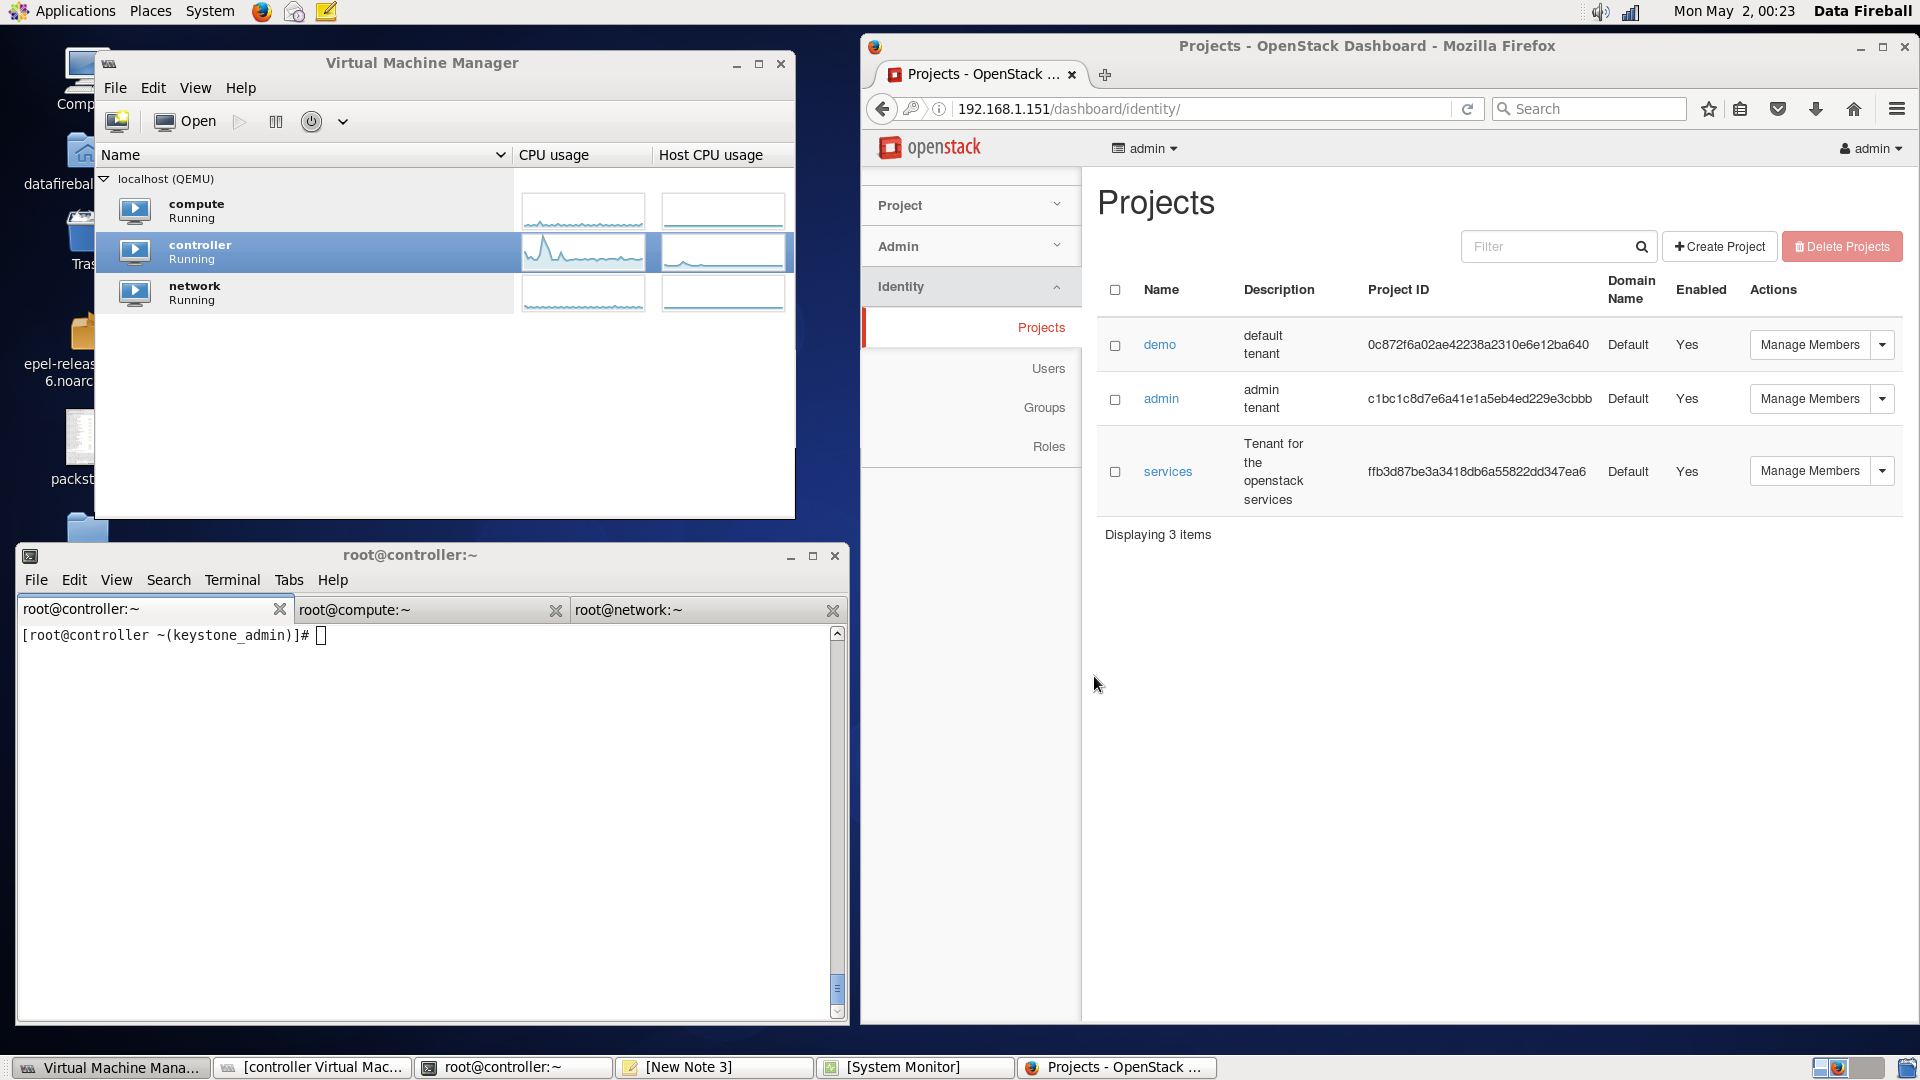Open the Firefox hamburger menu
The image size is (1920, 1080).
point(1896,109)
